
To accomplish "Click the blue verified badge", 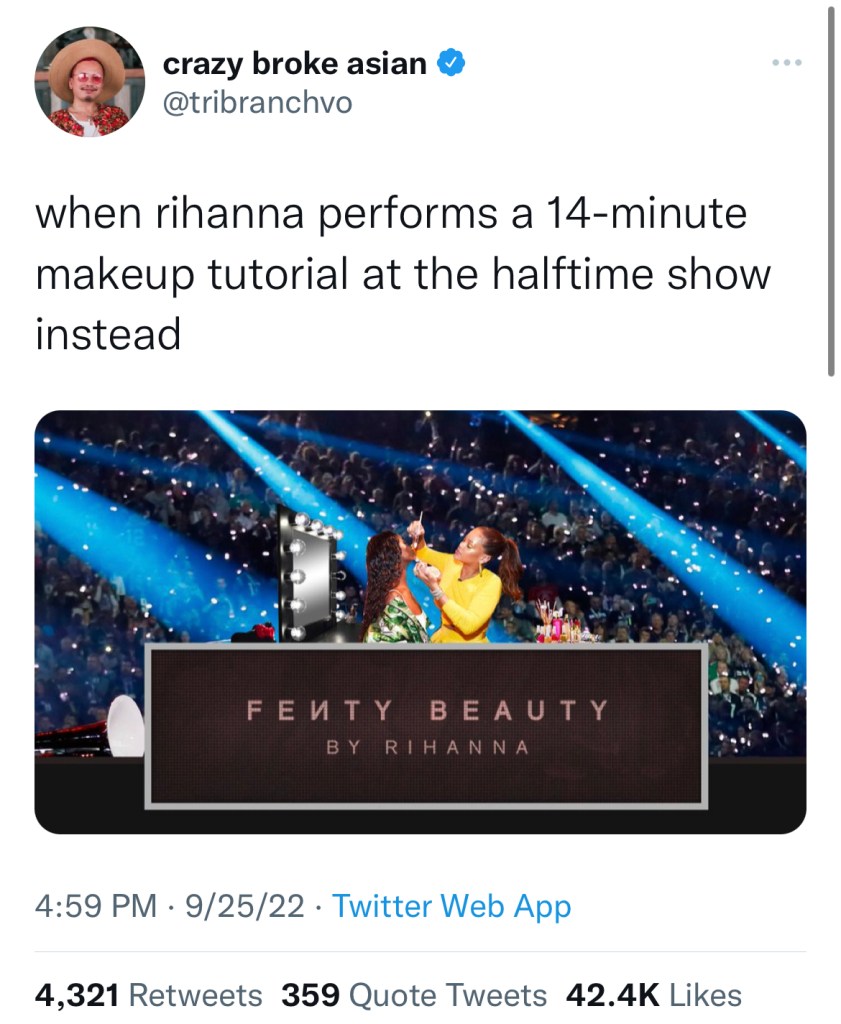I will 450,64.
